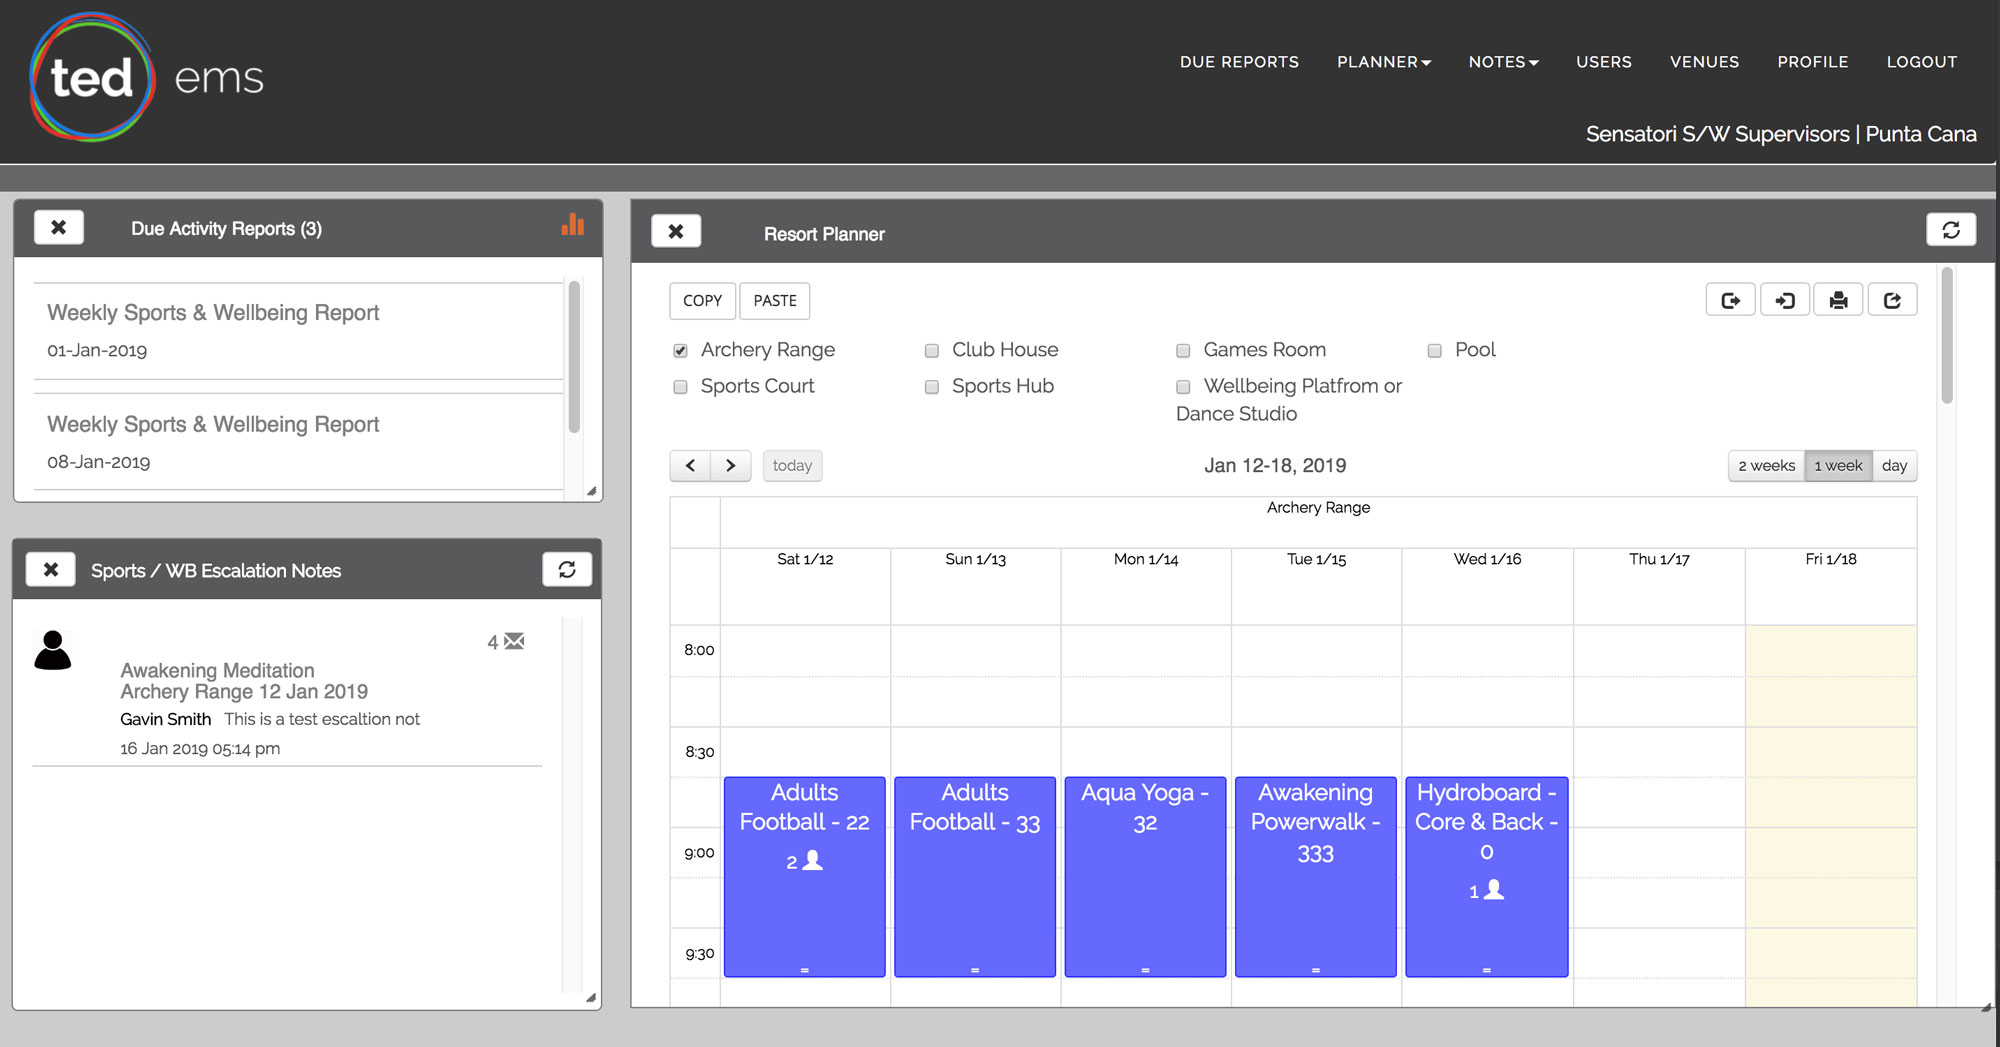Tick the Pool venue checkbox
The height and width of the screenshot is (1047, 2000).
coord(1435,351)
